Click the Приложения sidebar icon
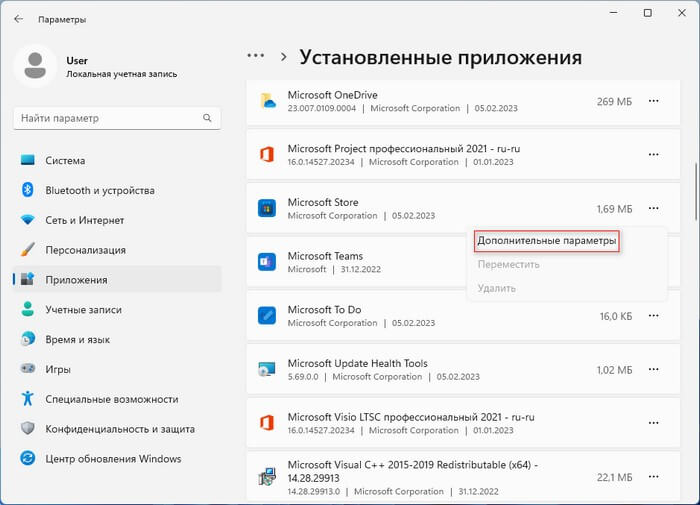This screenshot has width=700, height=505. [28, 280]
